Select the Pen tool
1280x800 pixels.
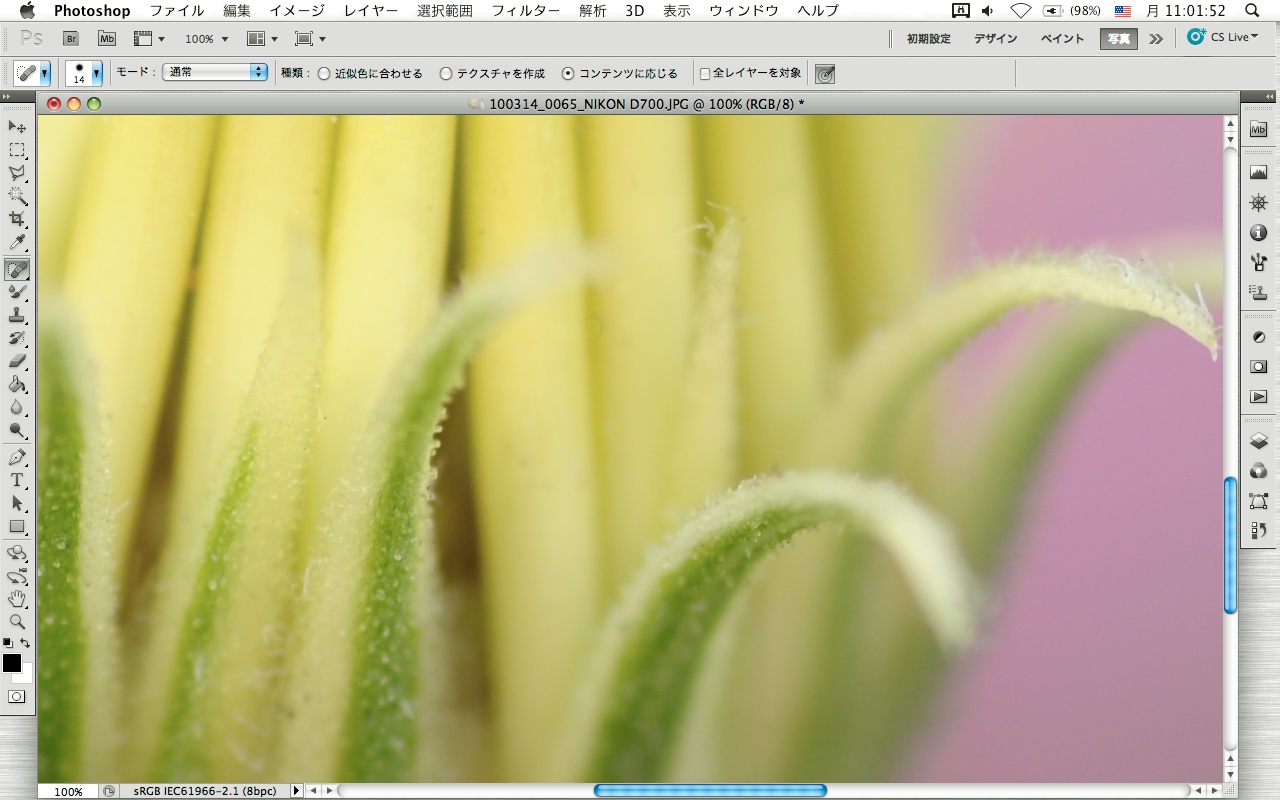pyautogui.click(x=17, y=458)
